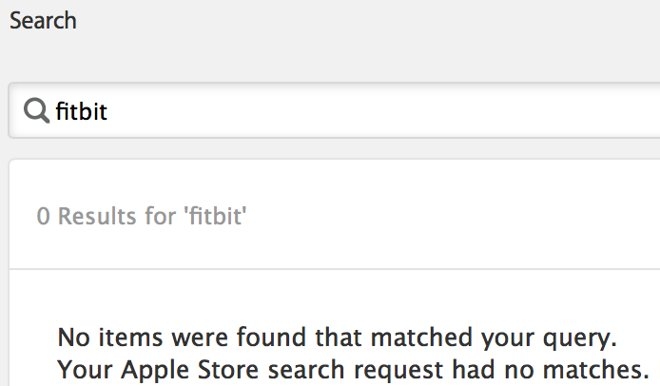Click the "0" results count number
This screenshot has width=660, height=386.
coord(43,217)
